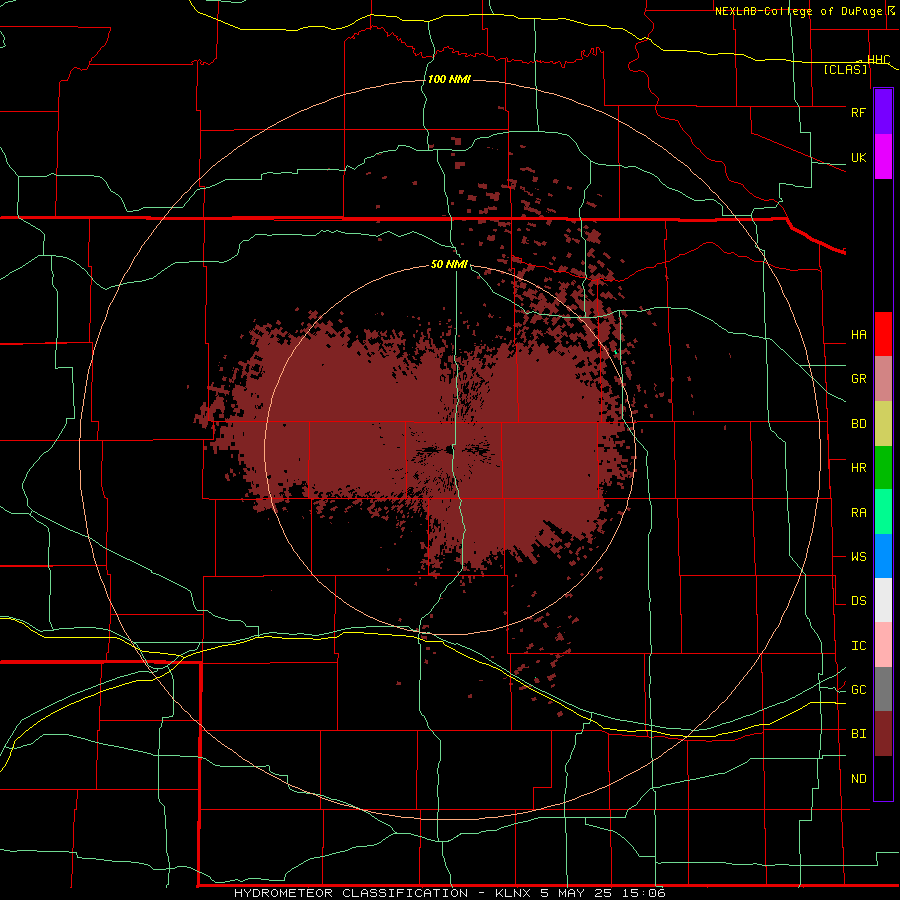Click the RF legend label

click(858, 112)
